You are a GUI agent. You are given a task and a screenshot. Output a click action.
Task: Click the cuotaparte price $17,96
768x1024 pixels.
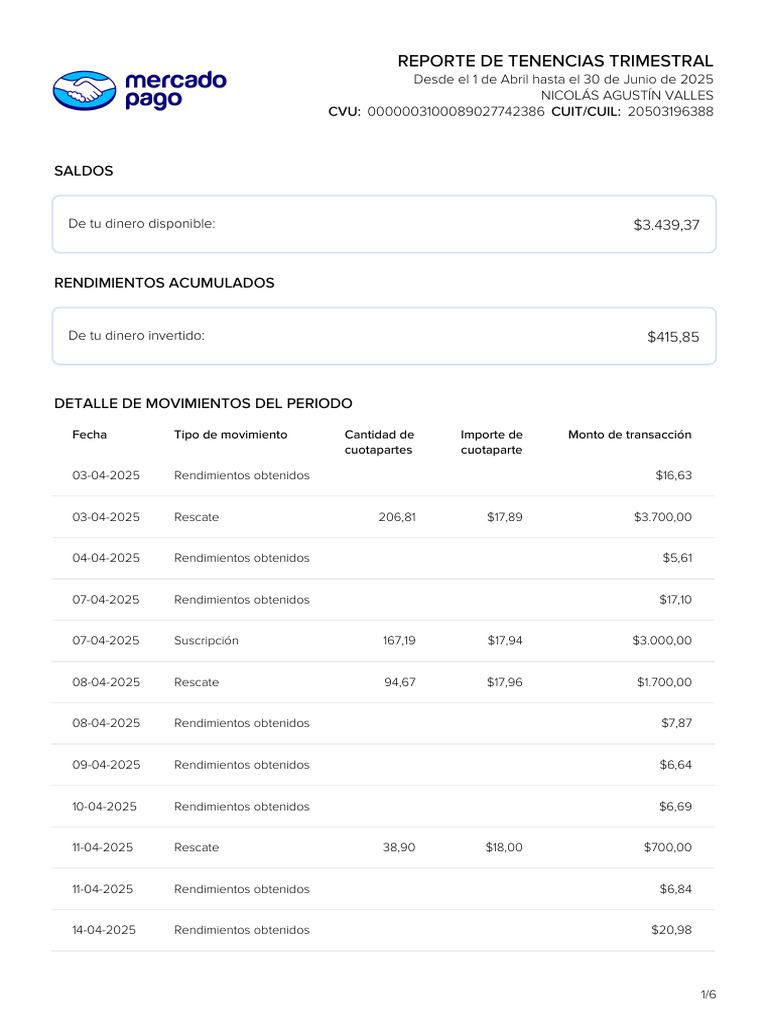pyautogui.click(x=504, y=682)
